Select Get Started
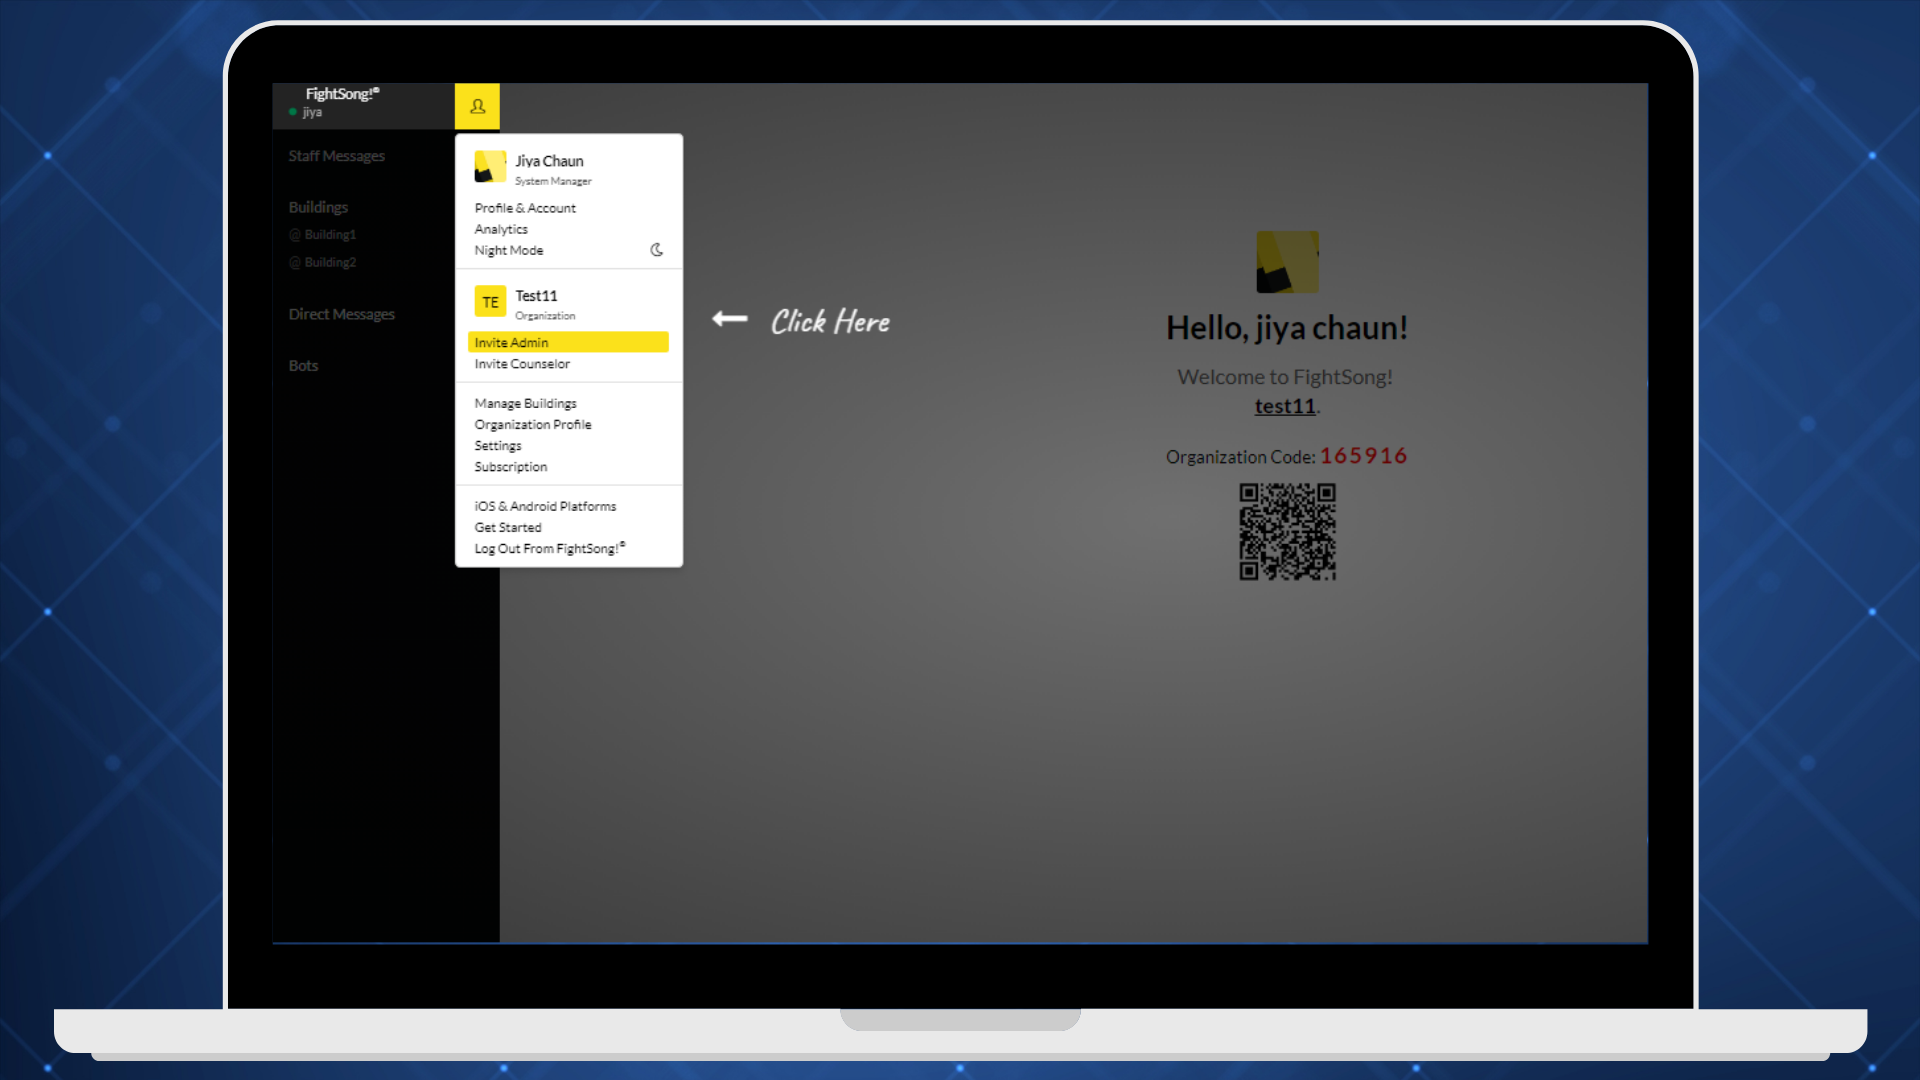1920x1080 pixels. 508,527
